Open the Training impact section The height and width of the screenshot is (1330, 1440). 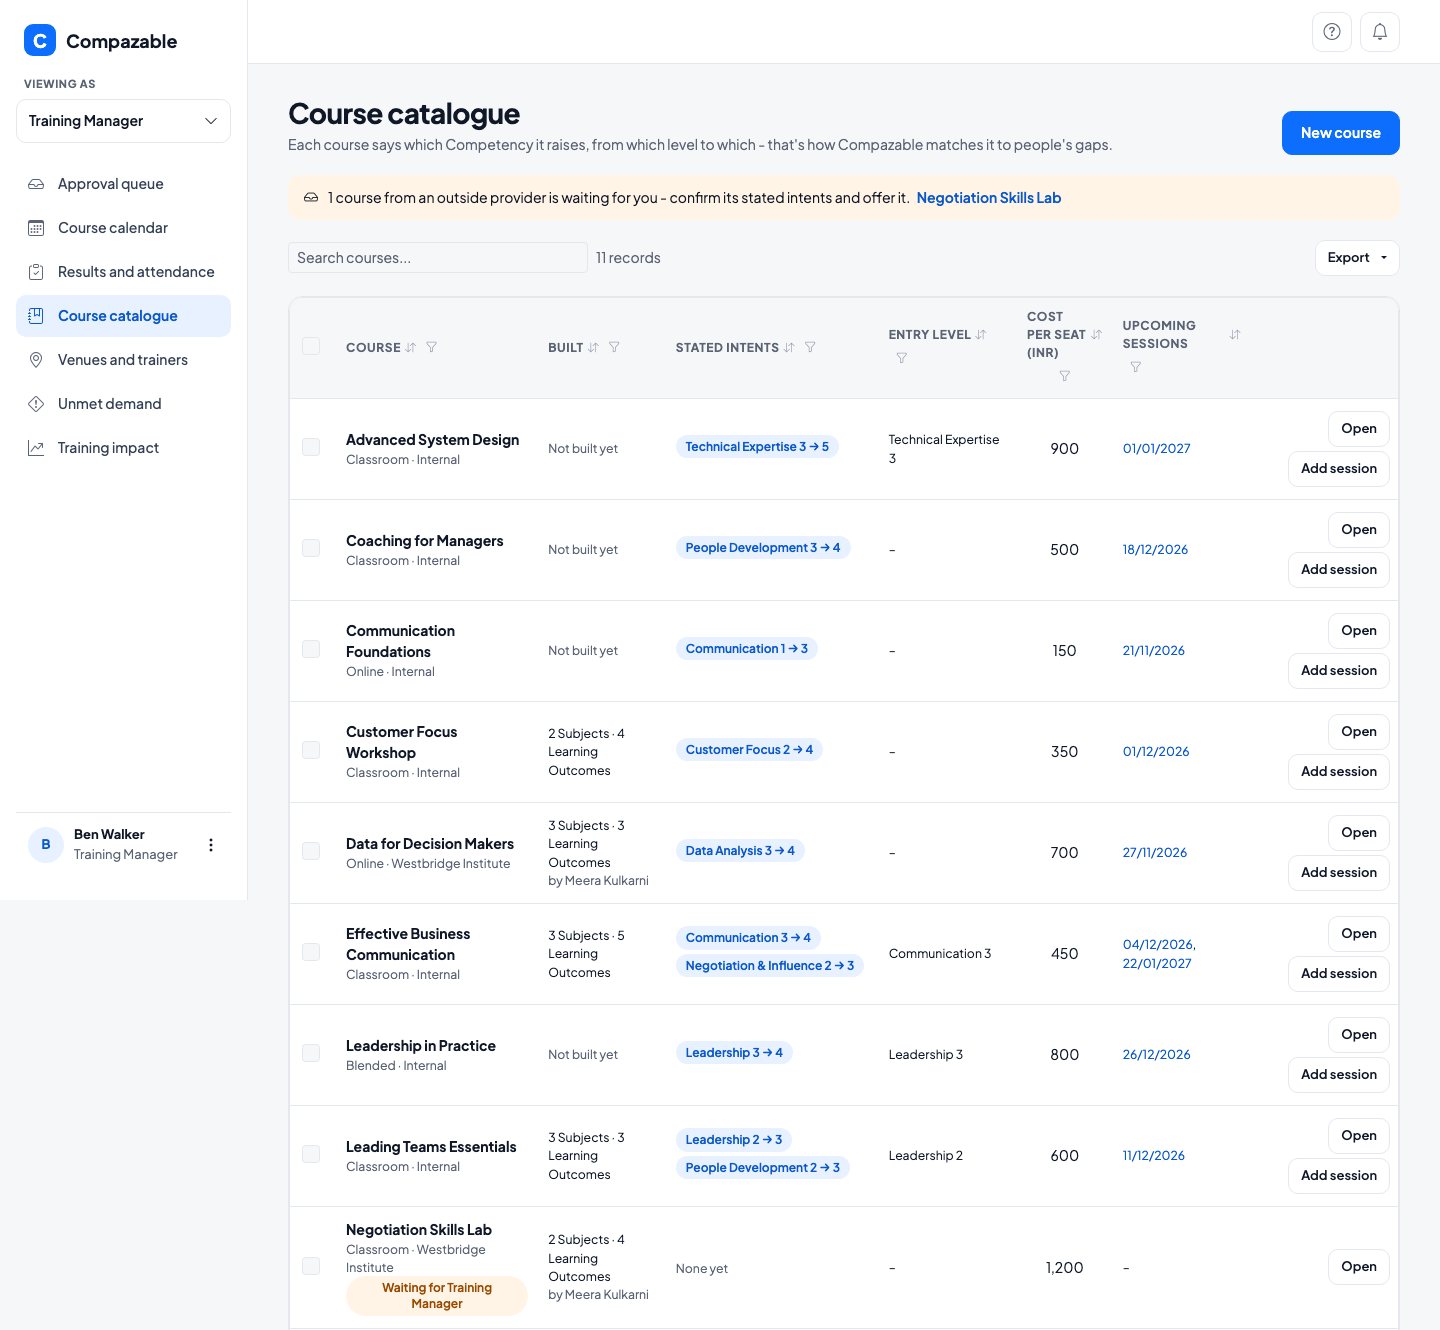(124, 448)
